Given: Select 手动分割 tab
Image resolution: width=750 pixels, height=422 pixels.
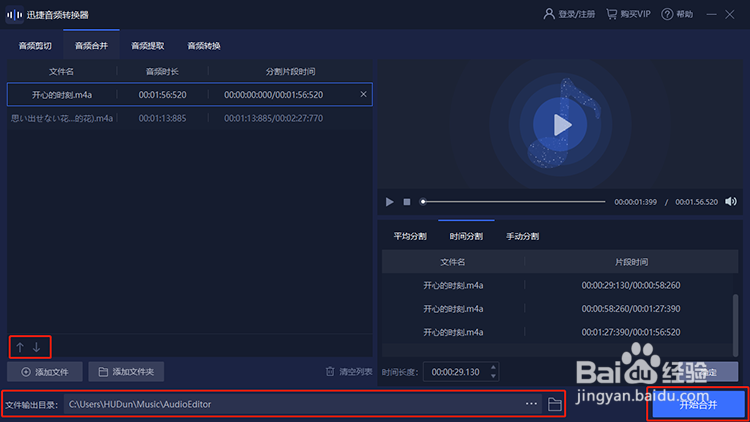Looking at the screenshot, I should tap(523, 236).
